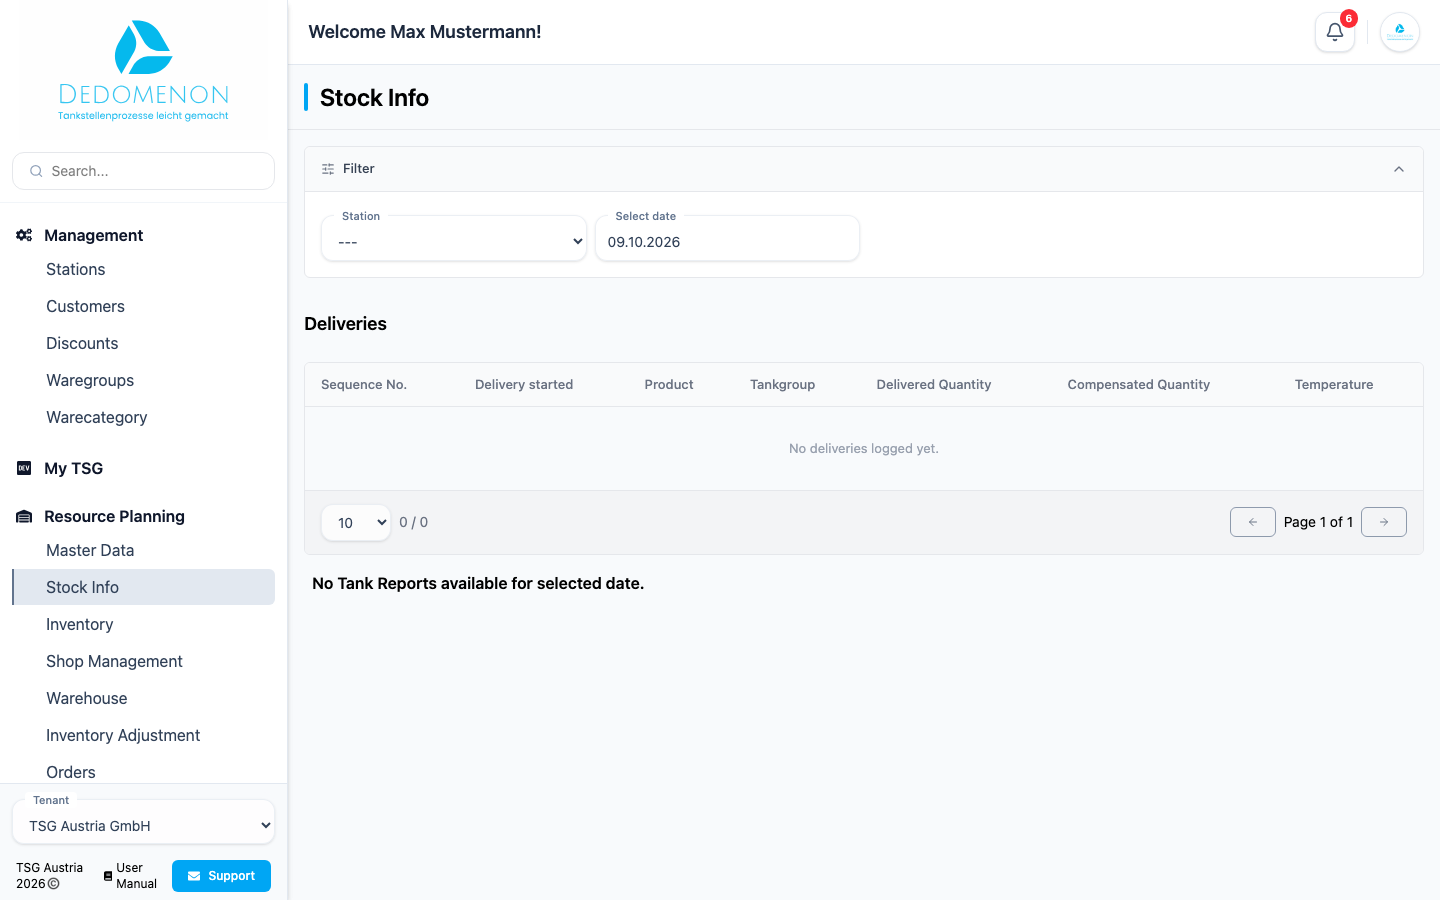
Task: Go to the previous deliveries page
Action: click(1253, 522)
